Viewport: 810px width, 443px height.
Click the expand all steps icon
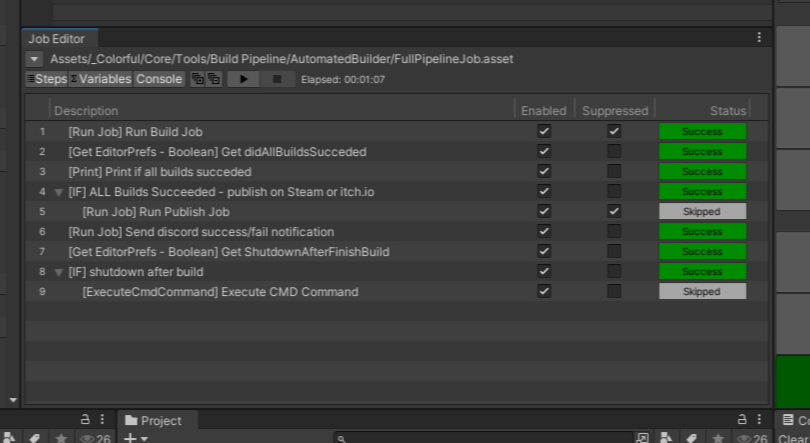197,79
